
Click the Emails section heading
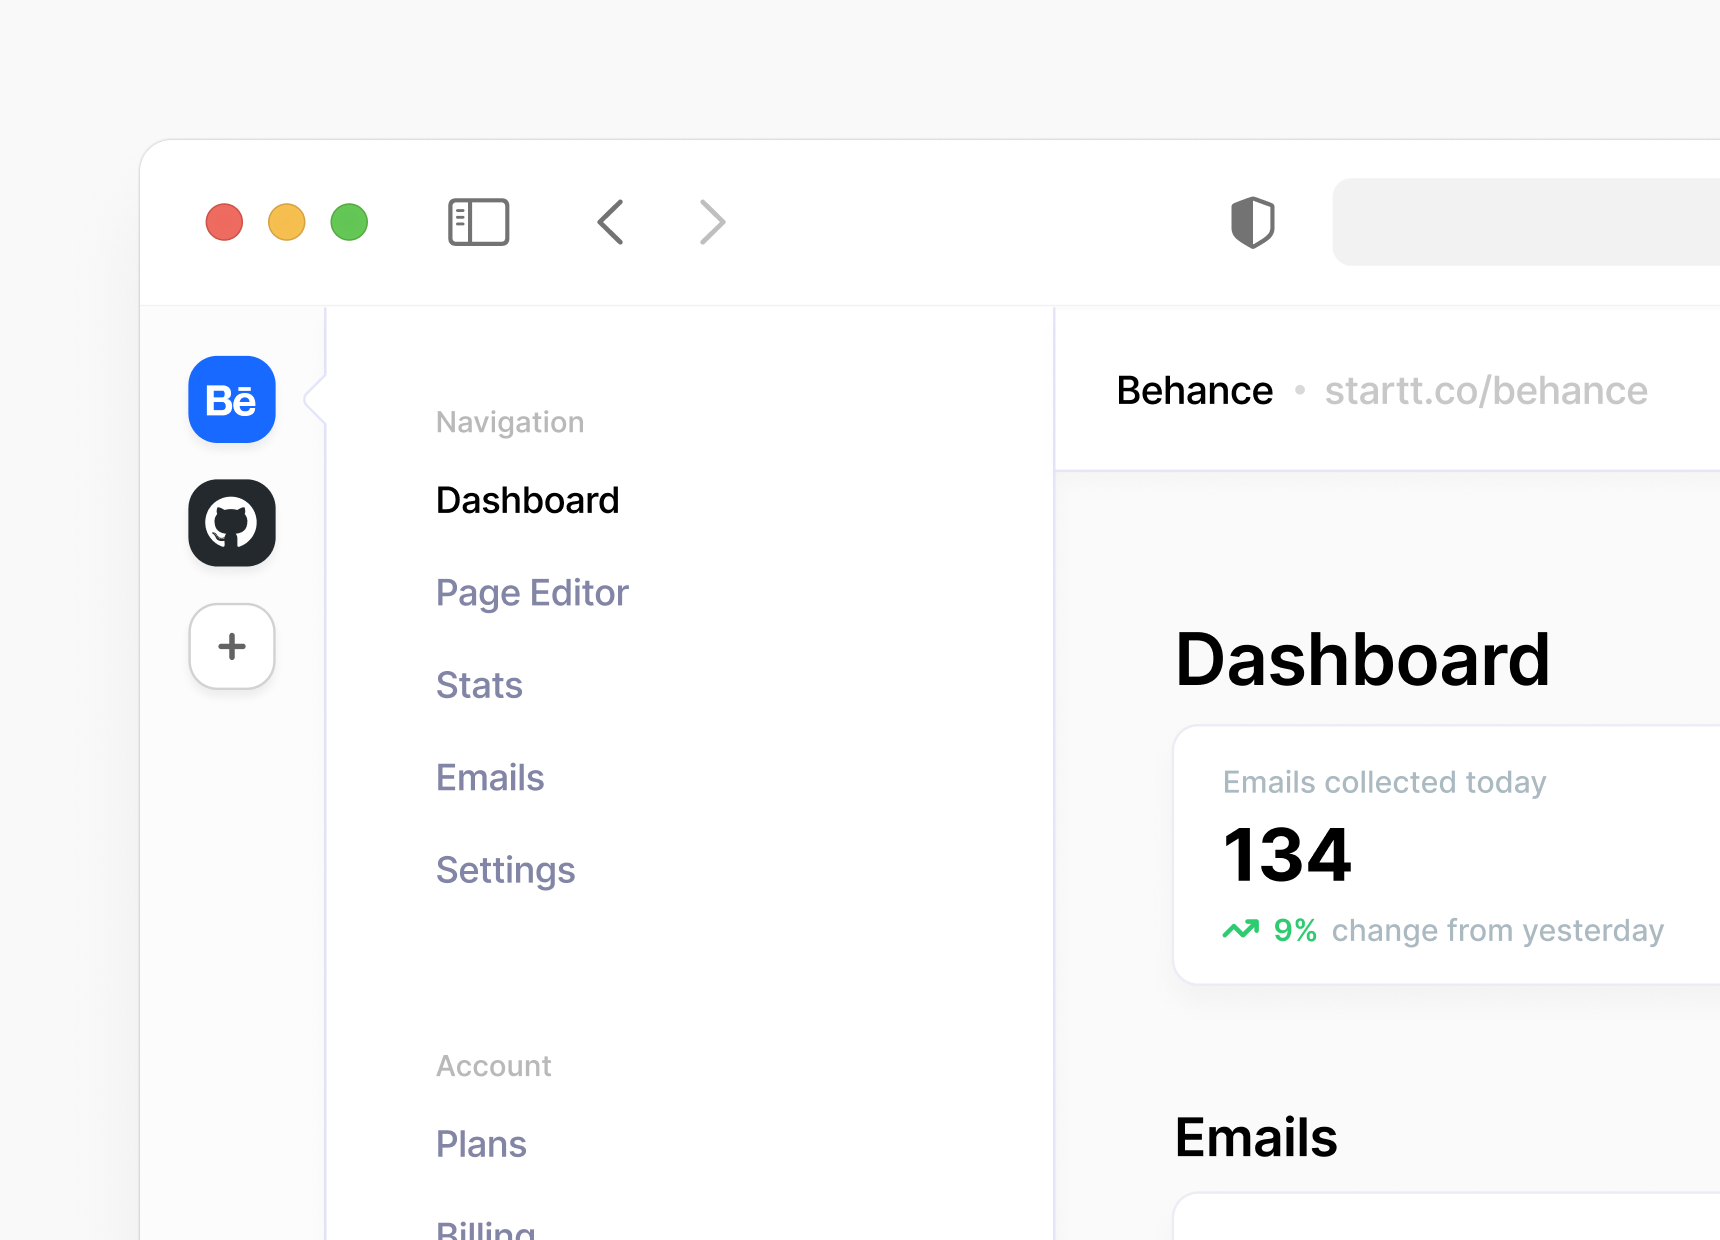click(1257, 1137)
